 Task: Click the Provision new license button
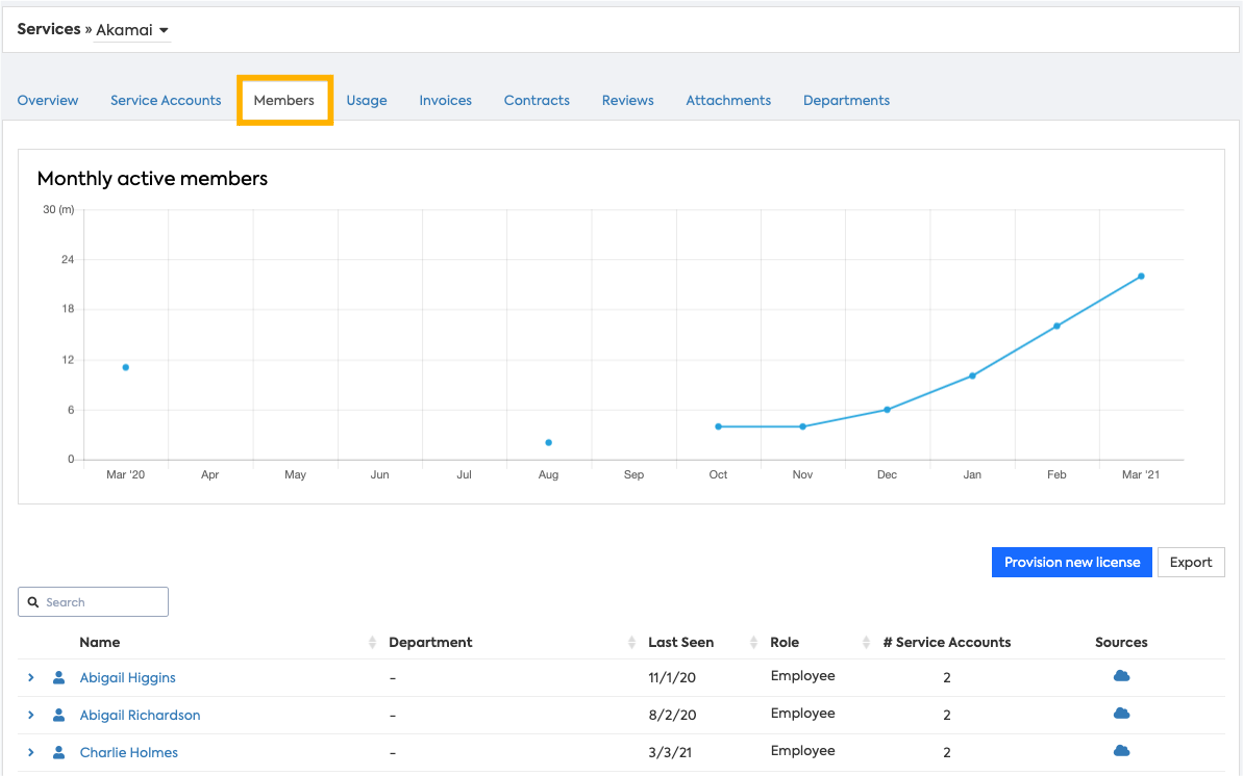pos(1071,562)
